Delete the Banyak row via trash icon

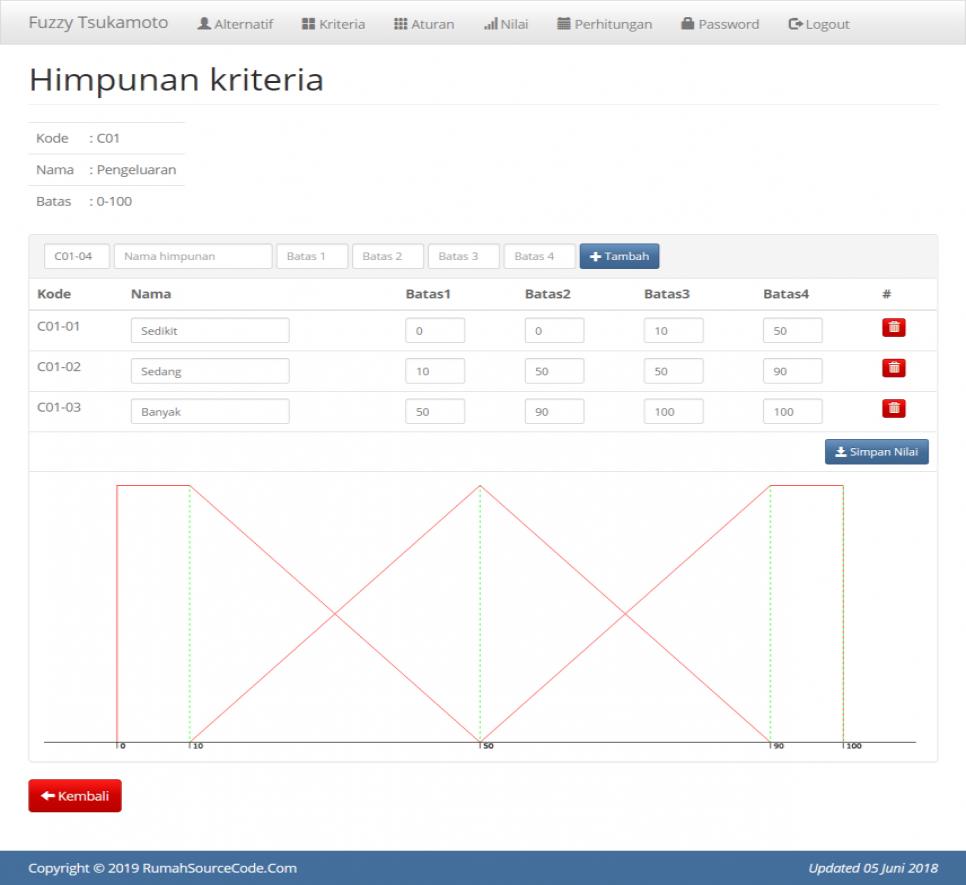pyautogui.click(x=893, y=408)
